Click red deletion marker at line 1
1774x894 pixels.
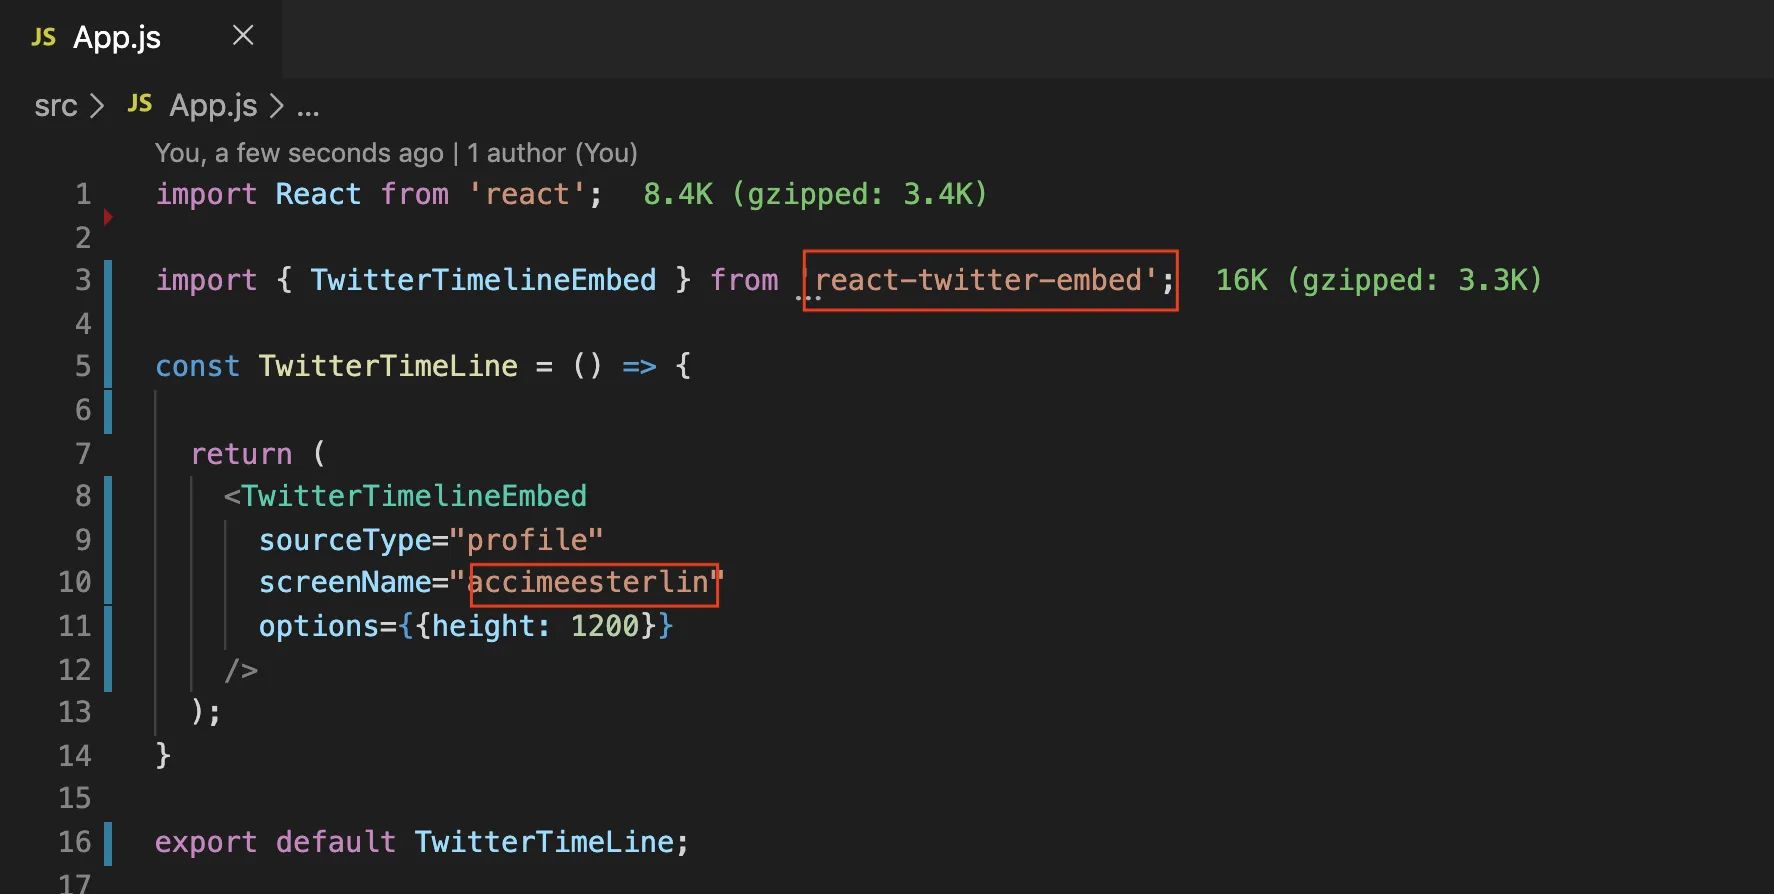(x=108, y=217)
